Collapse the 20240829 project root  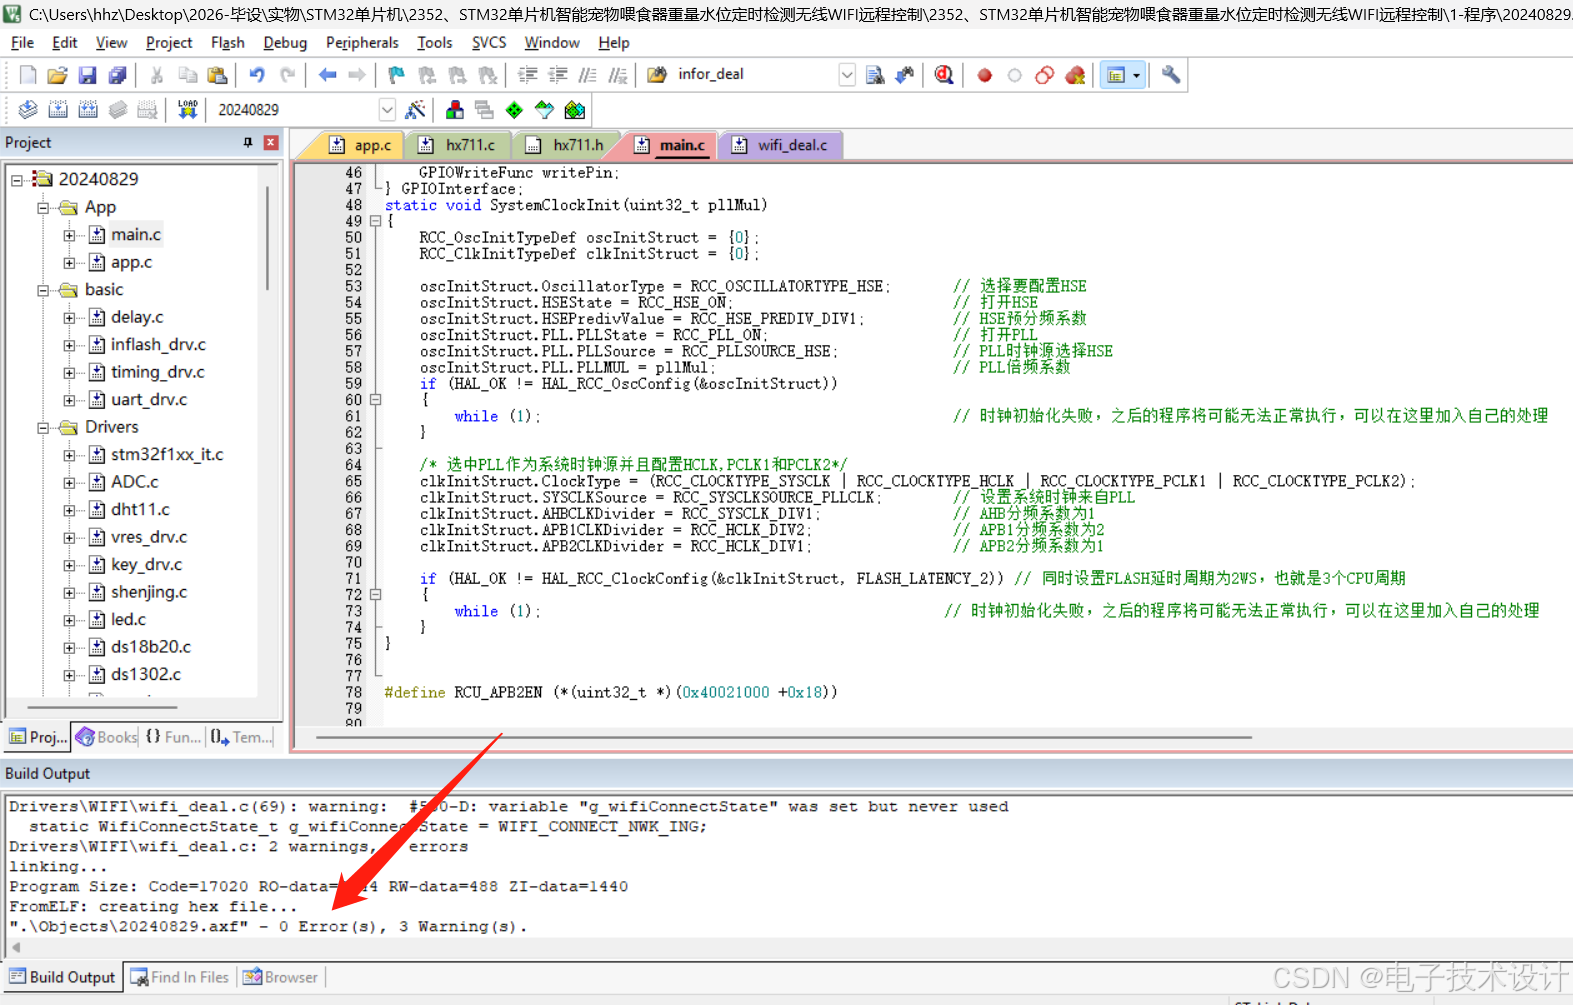tap(17, 180)
